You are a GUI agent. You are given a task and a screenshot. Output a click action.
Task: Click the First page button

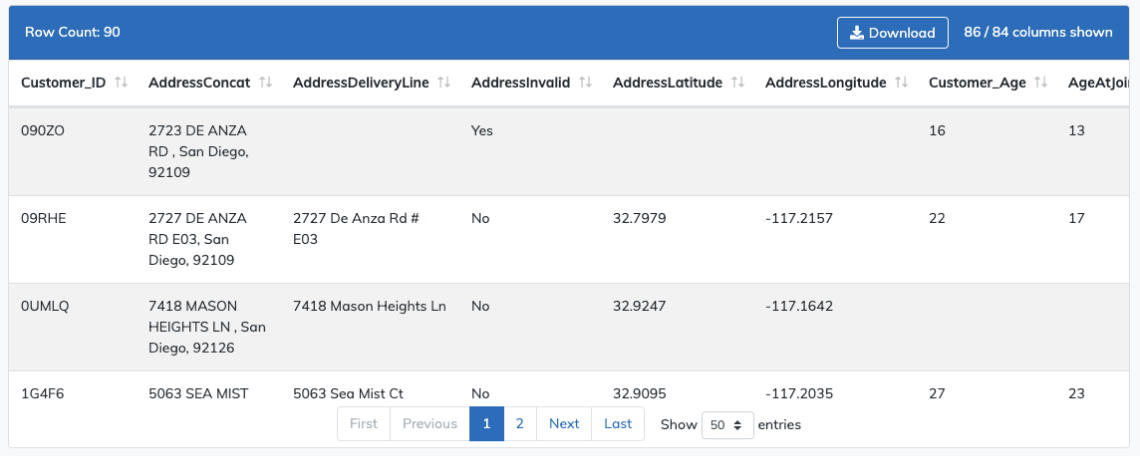(364, 424)
